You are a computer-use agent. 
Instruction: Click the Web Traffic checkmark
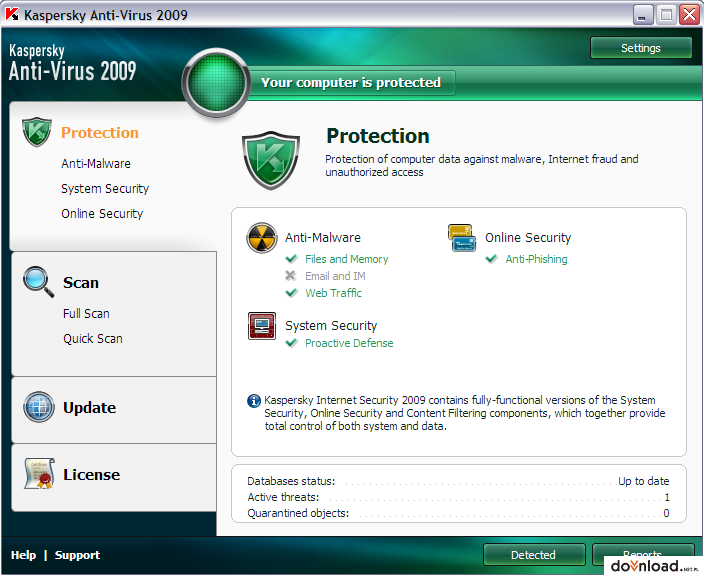(291, 293)
